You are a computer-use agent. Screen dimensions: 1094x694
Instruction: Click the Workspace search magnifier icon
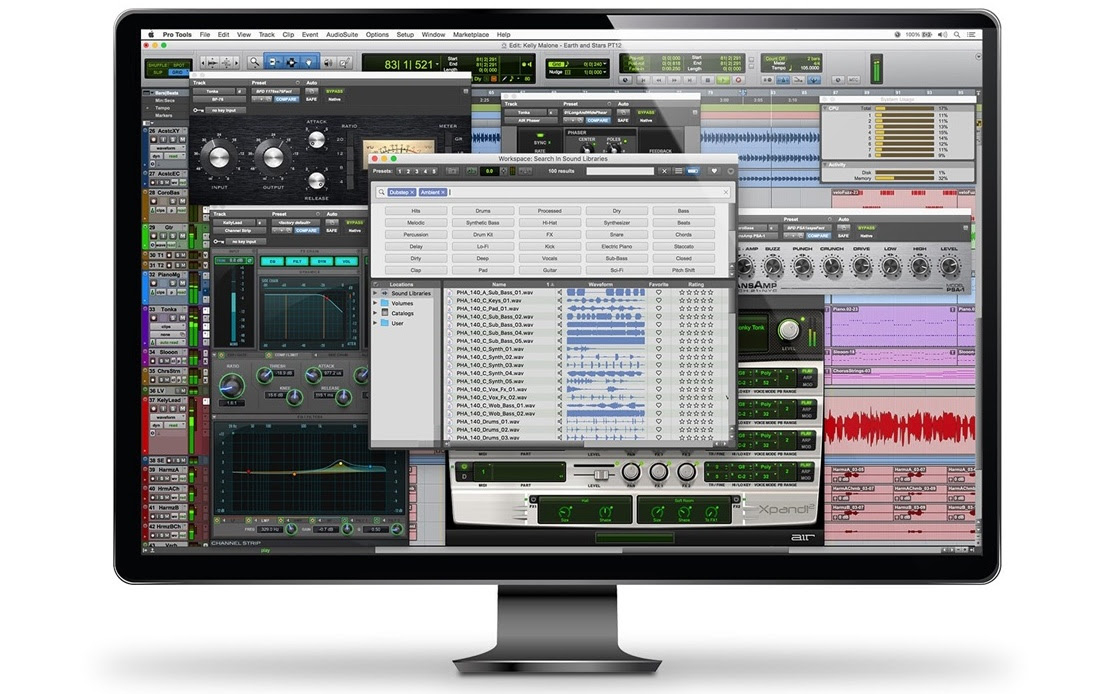[382, 193]
